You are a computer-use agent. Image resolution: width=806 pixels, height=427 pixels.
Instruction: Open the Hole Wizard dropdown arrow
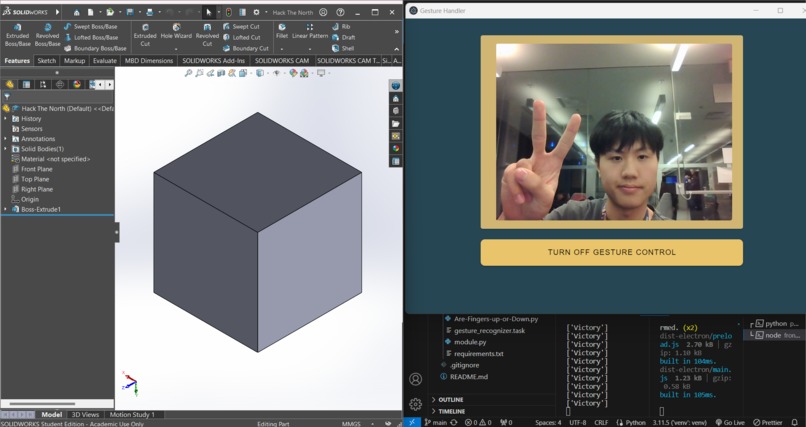coord(176,49)
